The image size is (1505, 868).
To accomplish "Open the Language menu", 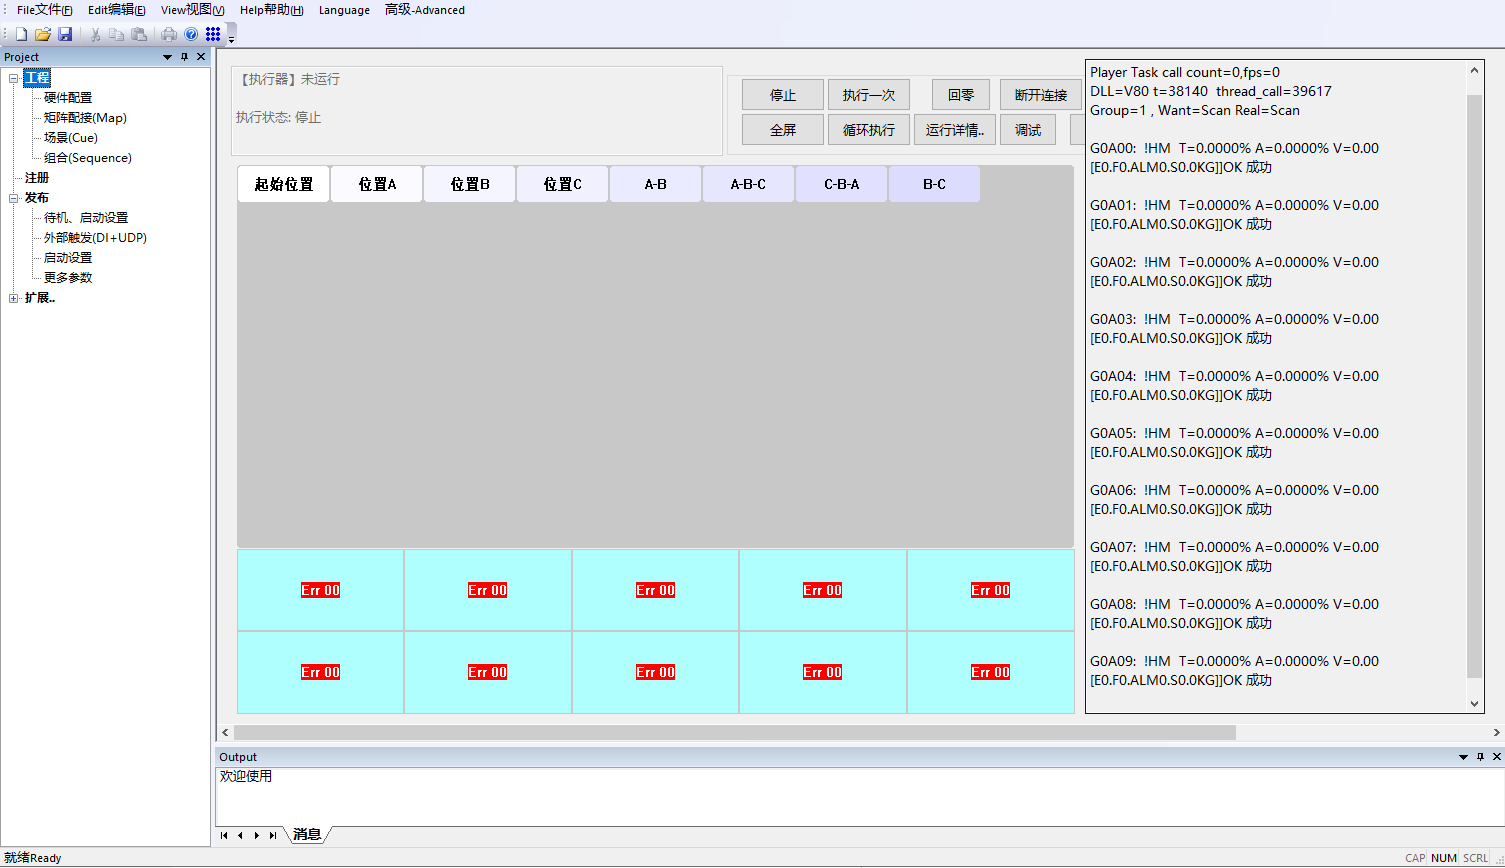I will (344, 10).
